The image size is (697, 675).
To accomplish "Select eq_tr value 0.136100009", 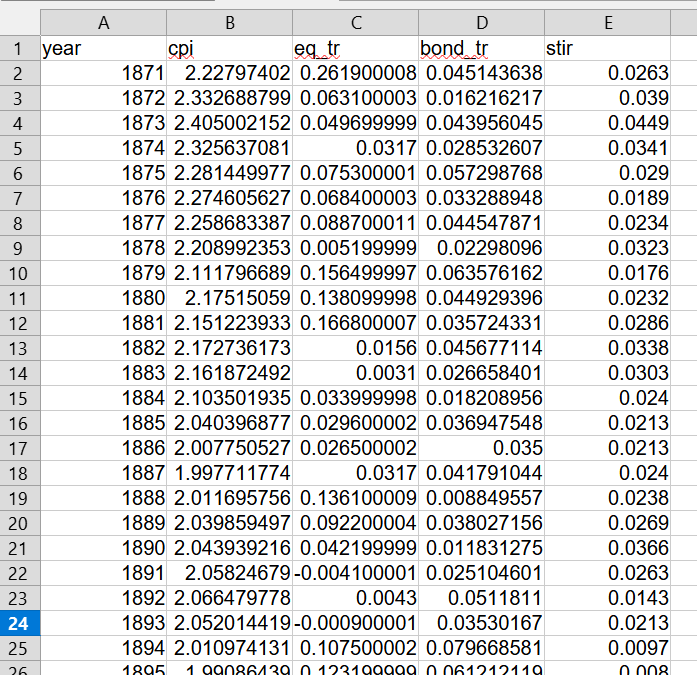I will click(x=356, y=498).
